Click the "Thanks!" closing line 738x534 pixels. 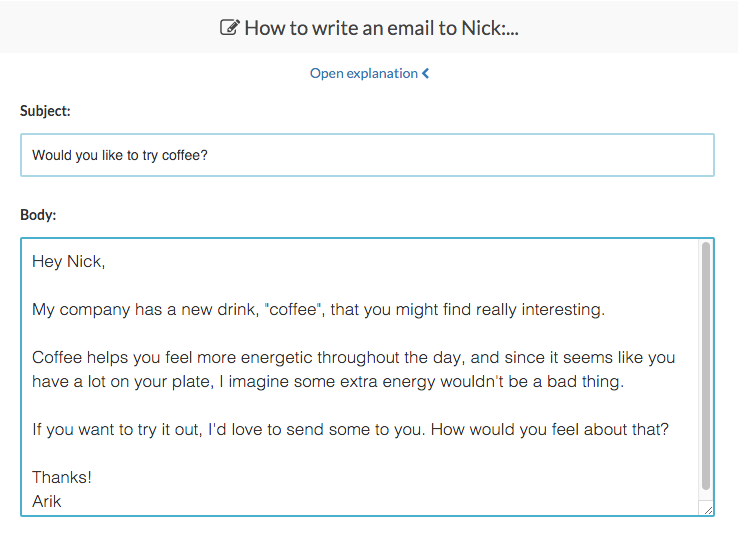coord(62,478)
